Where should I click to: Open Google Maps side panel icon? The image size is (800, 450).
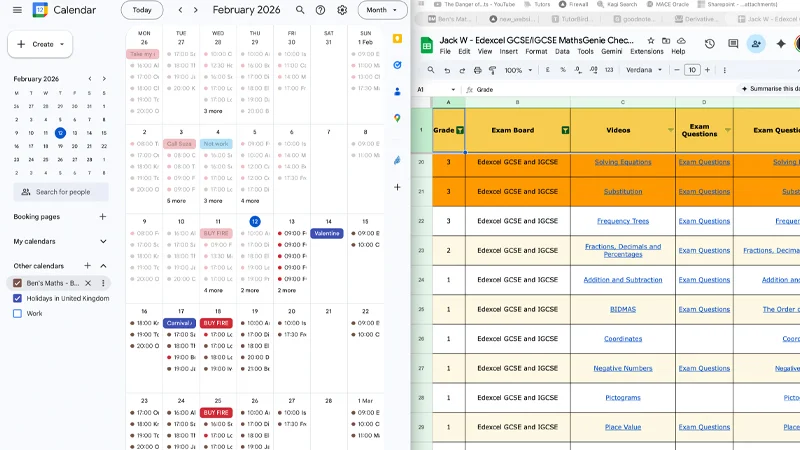397,118
